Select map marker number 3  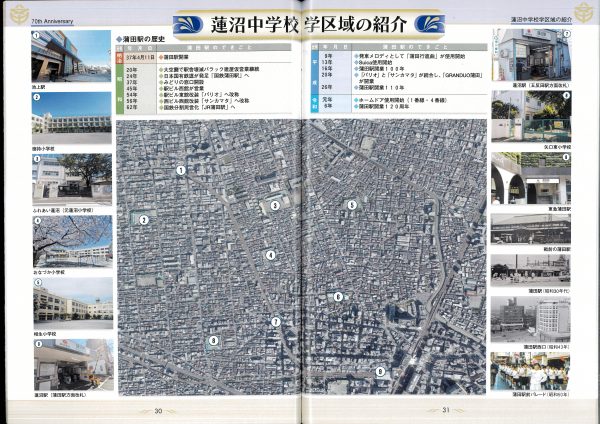(x=275, y=205)
